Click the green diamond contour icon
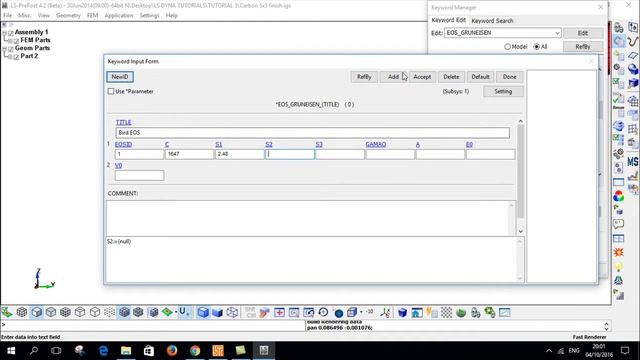This screenshot has width=640, height=360. pos(167,313)
